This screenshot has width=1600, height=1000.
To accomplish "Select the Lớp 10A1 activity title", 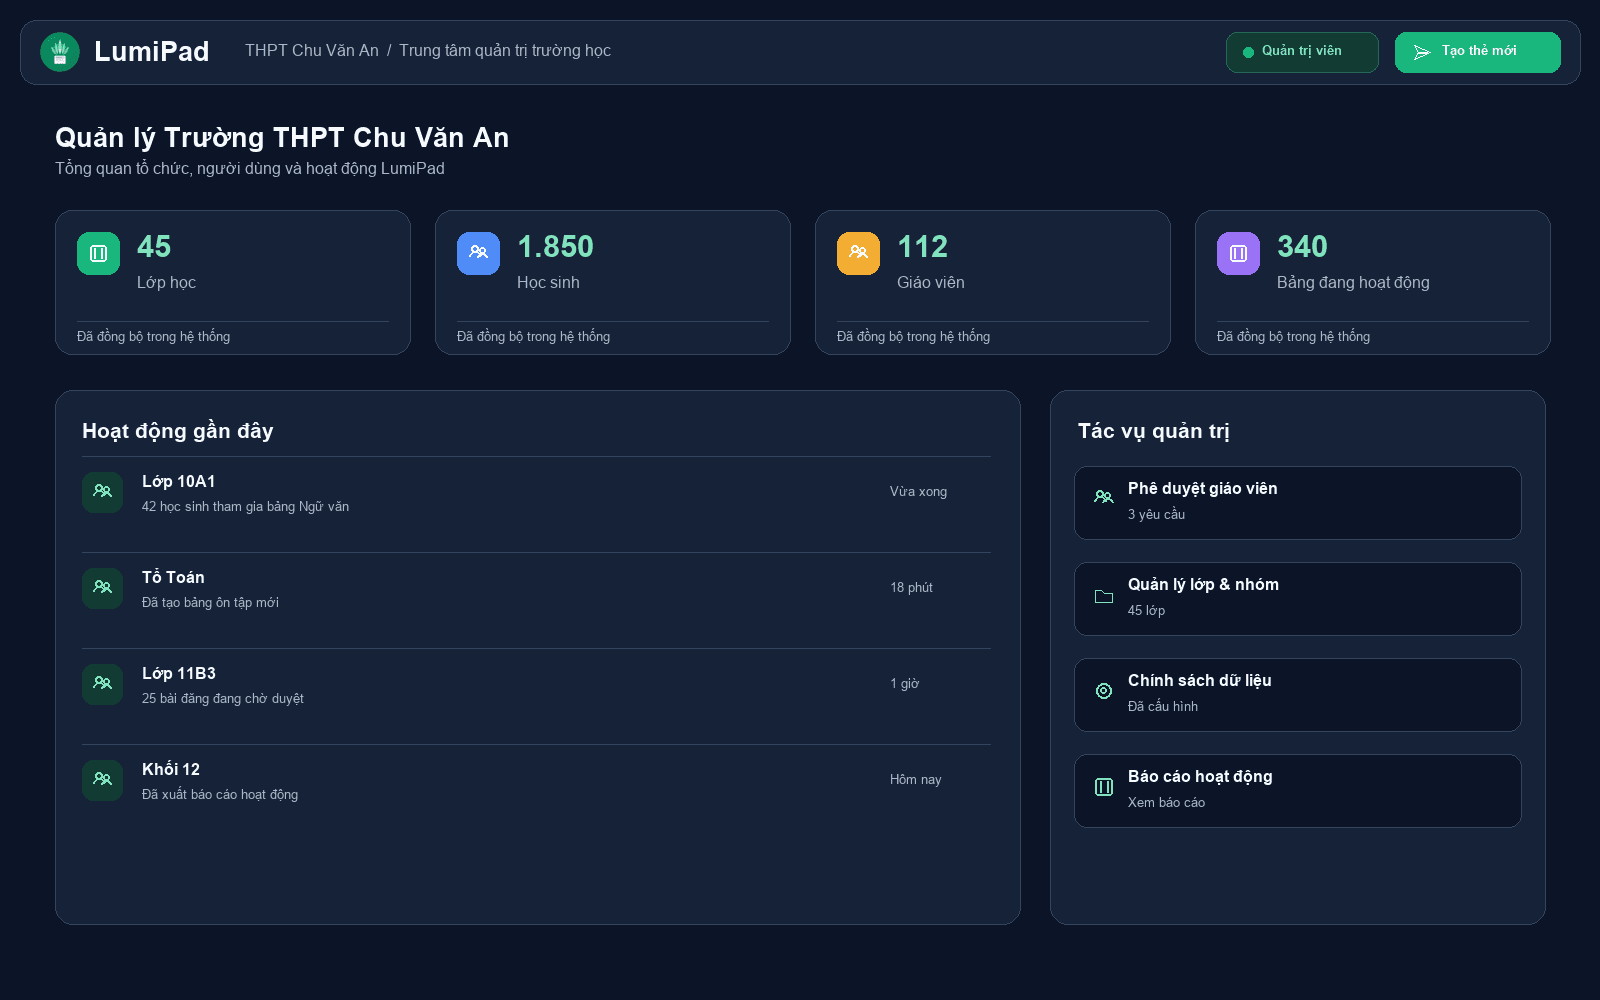I will [179, 482].
